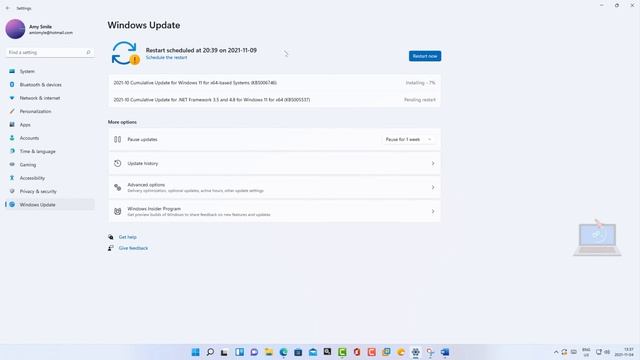Open Accessibility settings

49,178
